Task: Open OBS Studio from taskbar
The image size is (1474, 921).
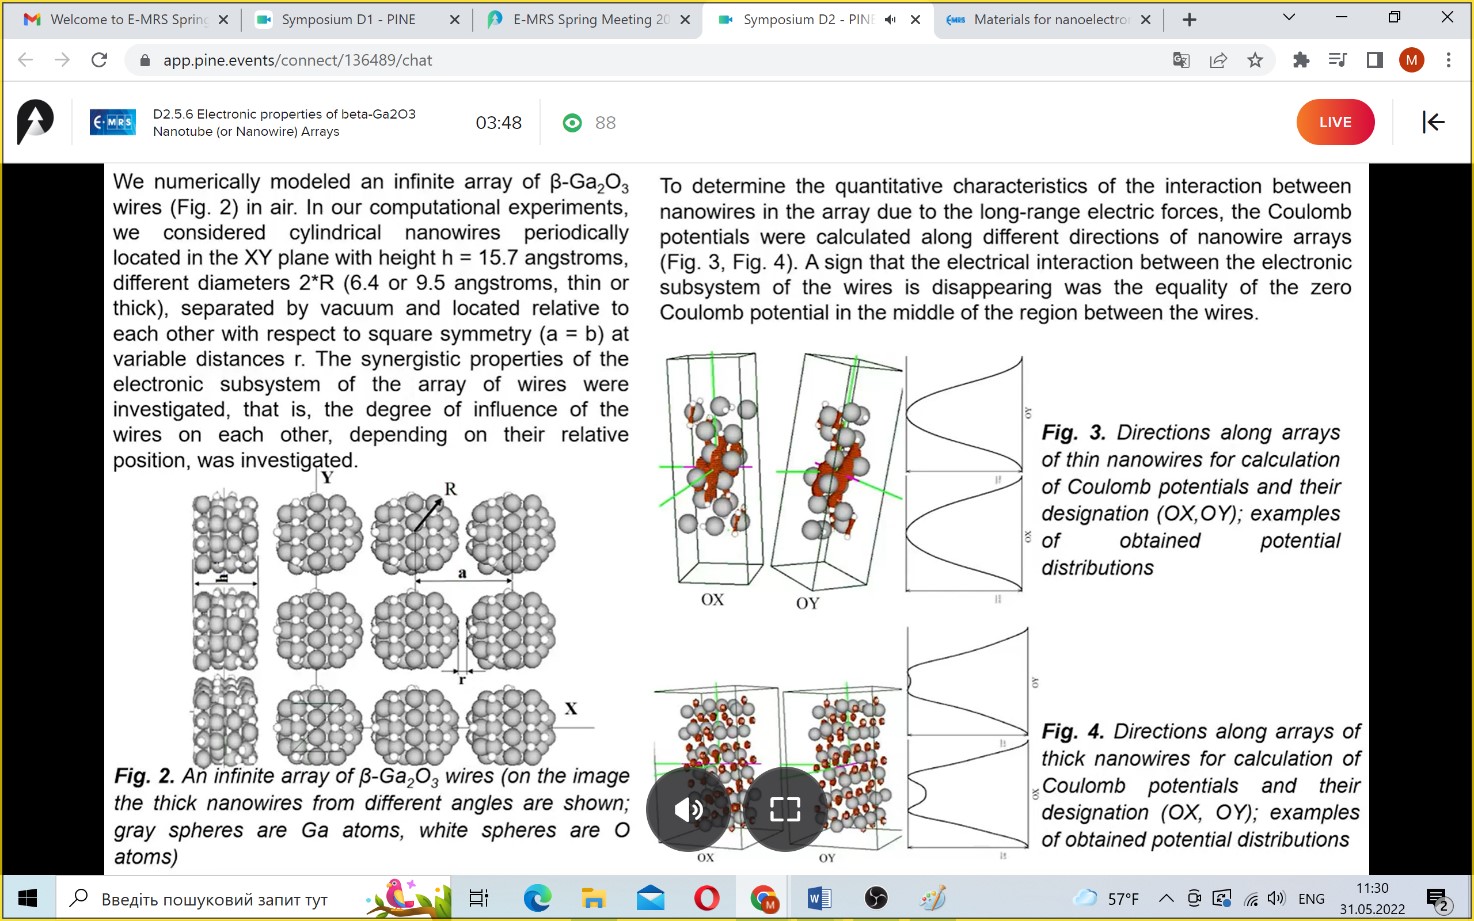Action: 876,898
